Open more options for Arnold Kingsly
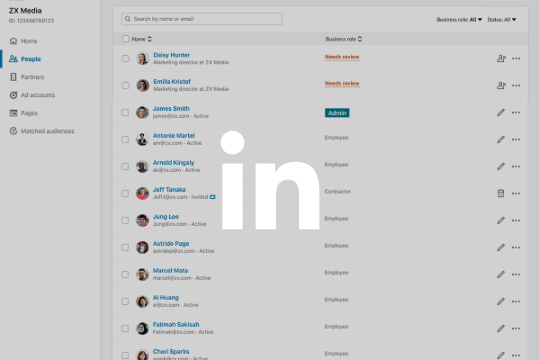 [x=516, y=166]
